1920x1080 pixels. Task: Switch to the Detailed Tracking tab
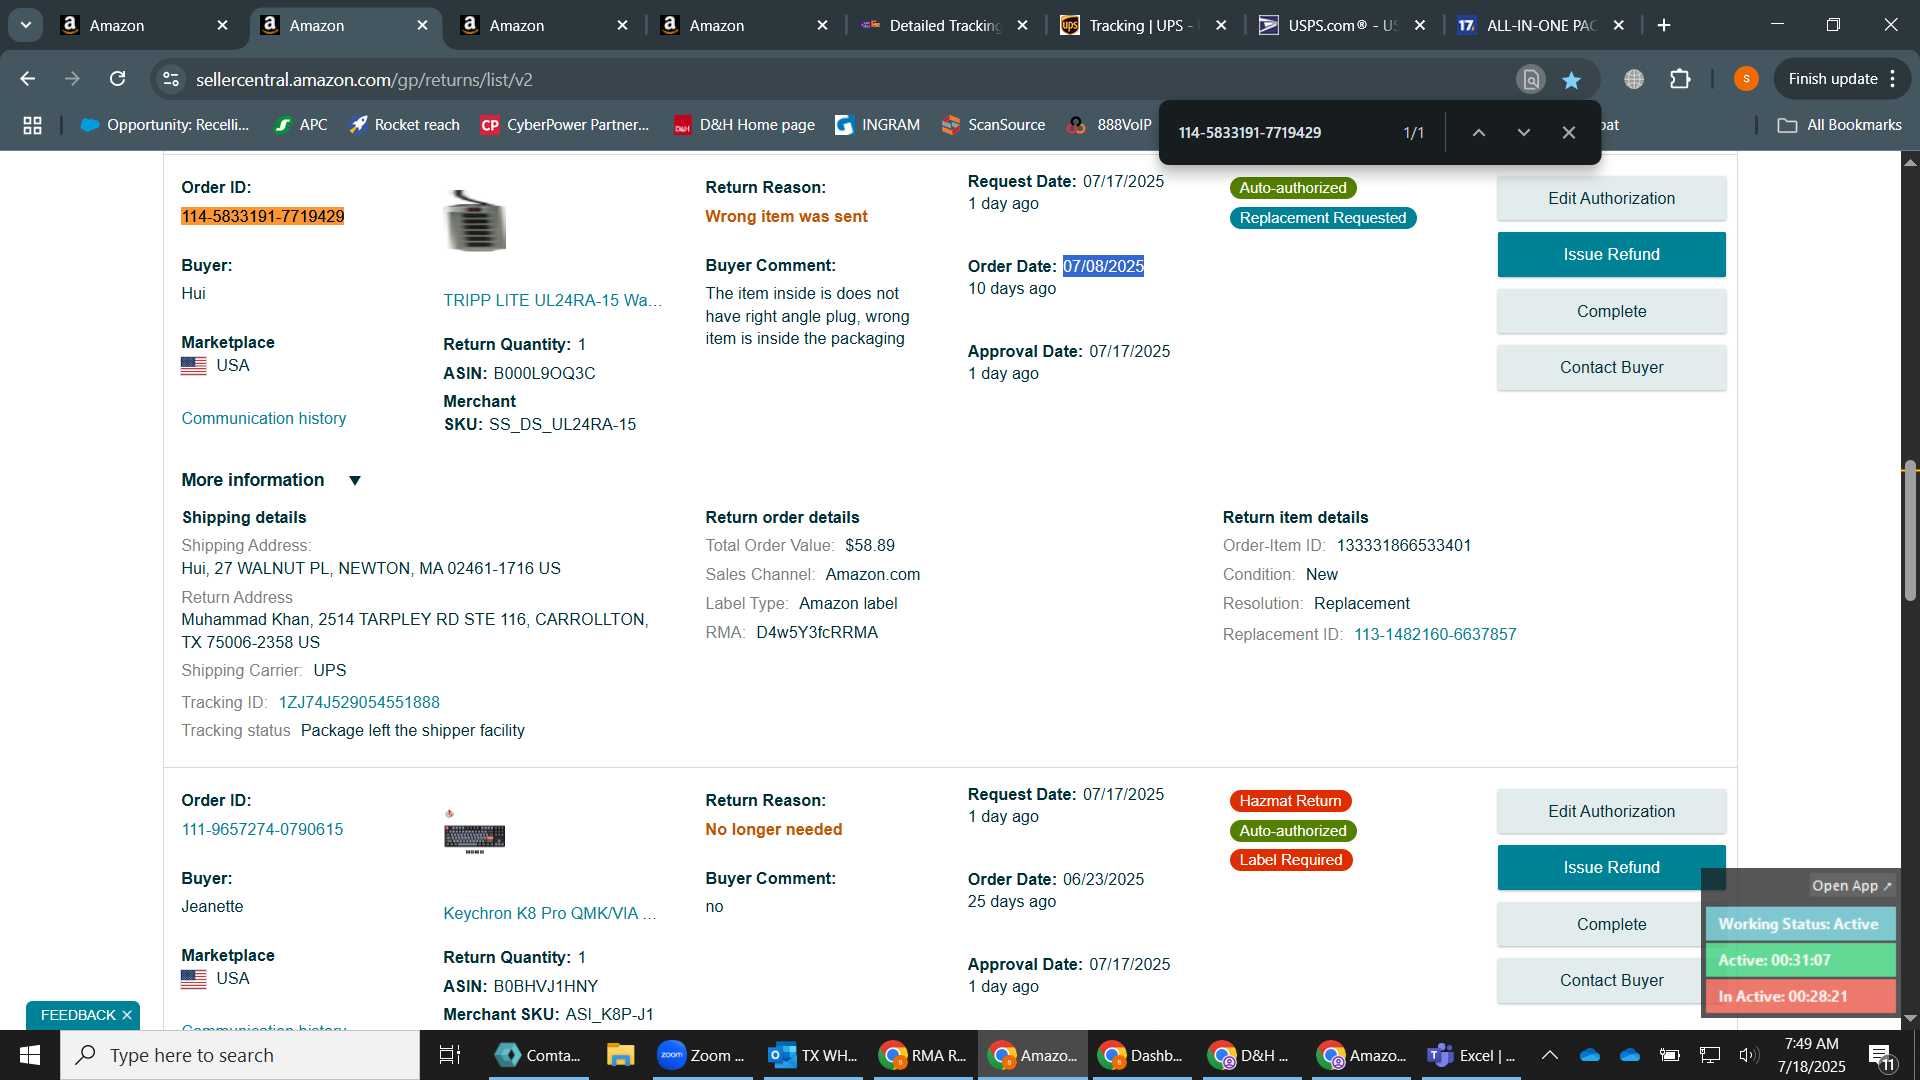(x=944, y=25)
